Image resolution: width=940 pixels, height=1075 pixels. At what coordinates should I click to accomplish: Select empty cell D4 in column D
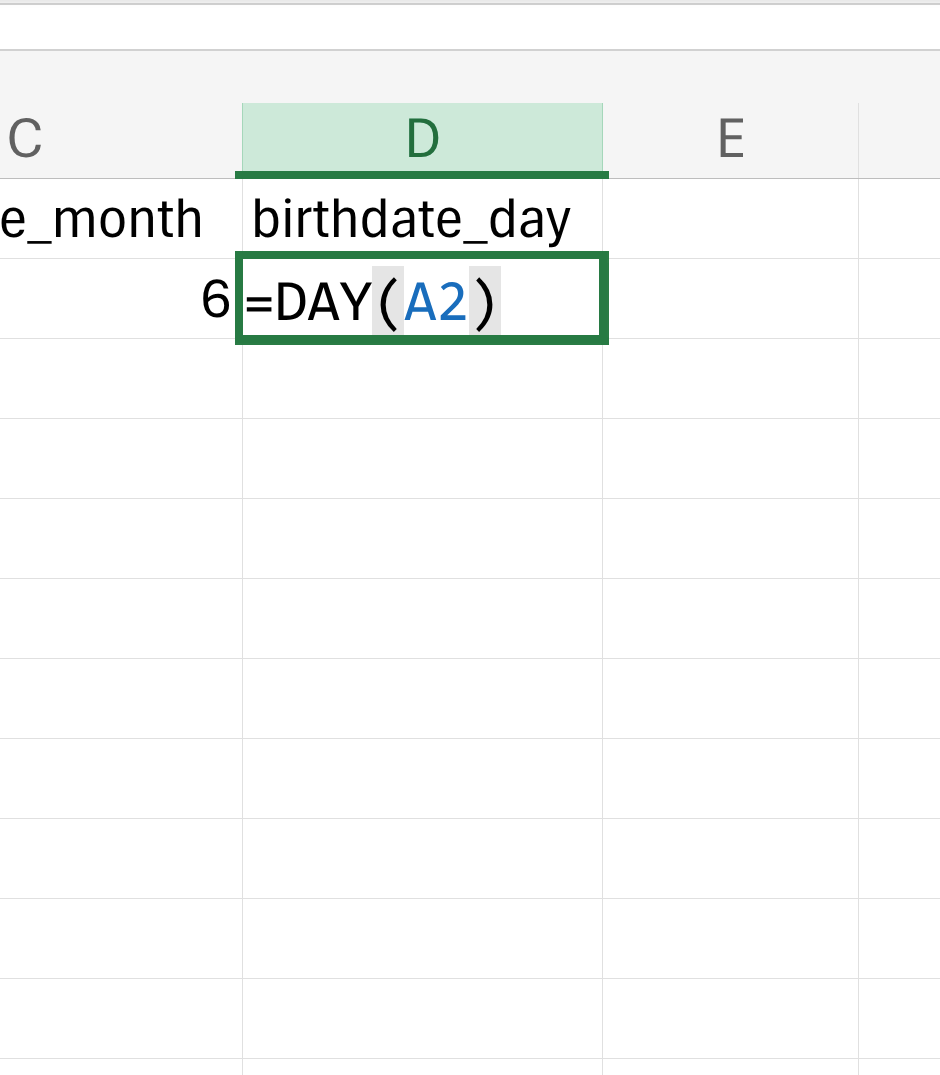coord(422,459)
